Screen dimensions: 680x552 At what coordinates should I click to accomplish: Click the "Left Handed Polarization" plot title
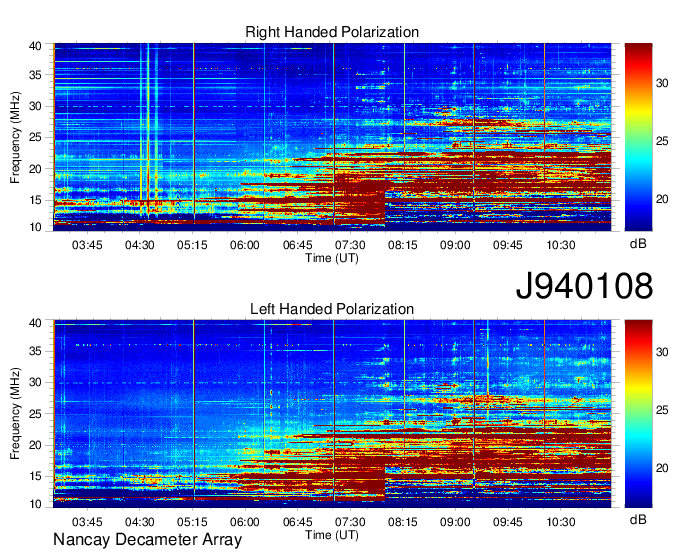point(332,309)
